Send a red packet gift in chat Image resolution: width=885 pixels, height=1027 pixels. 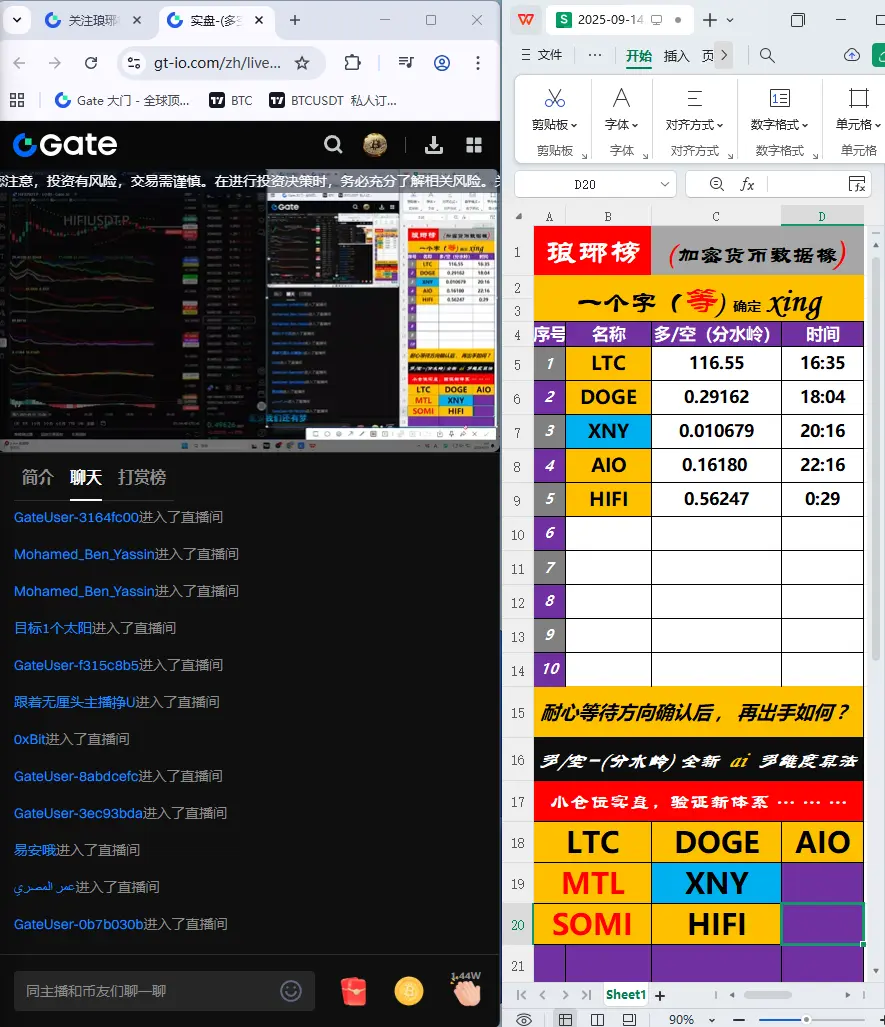354,991
